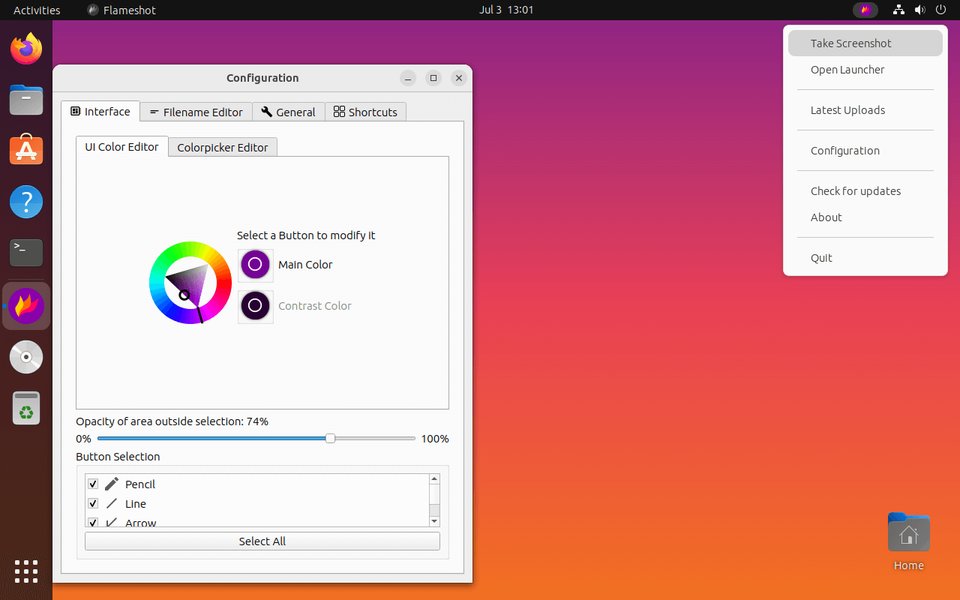Show Applications grid in the dock
Screen dimensions: 960x600
(x=26, y=571)
